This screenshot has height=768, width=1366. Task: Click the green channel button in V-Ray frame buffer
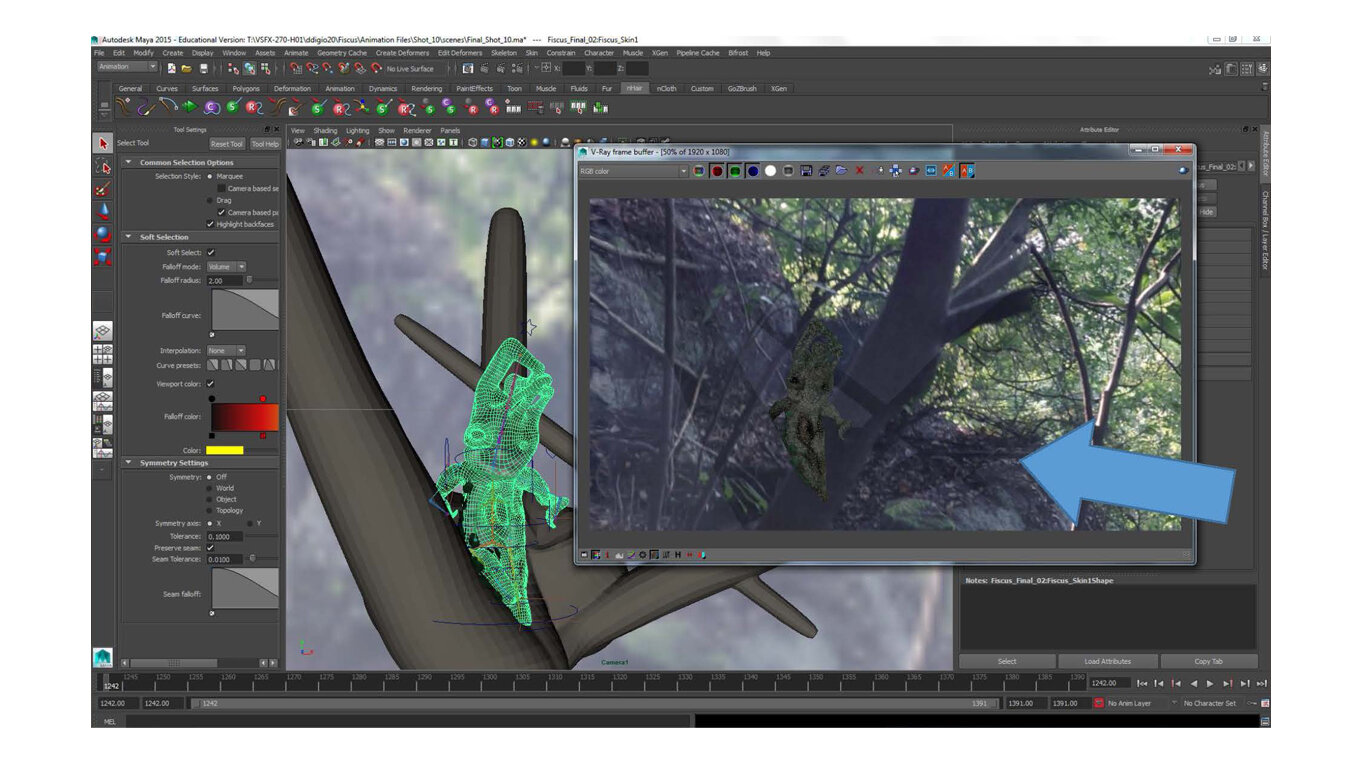point(735,171)
